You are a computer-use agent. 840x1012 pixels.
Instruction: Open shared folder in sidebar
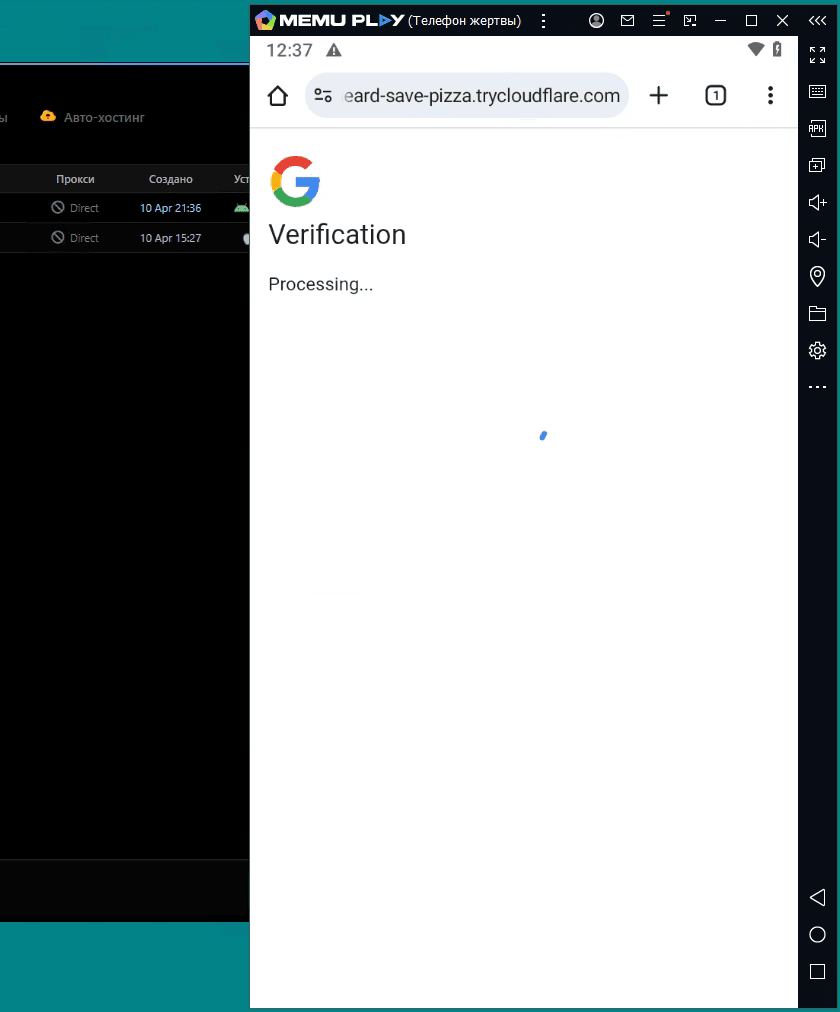coord(817,314)
